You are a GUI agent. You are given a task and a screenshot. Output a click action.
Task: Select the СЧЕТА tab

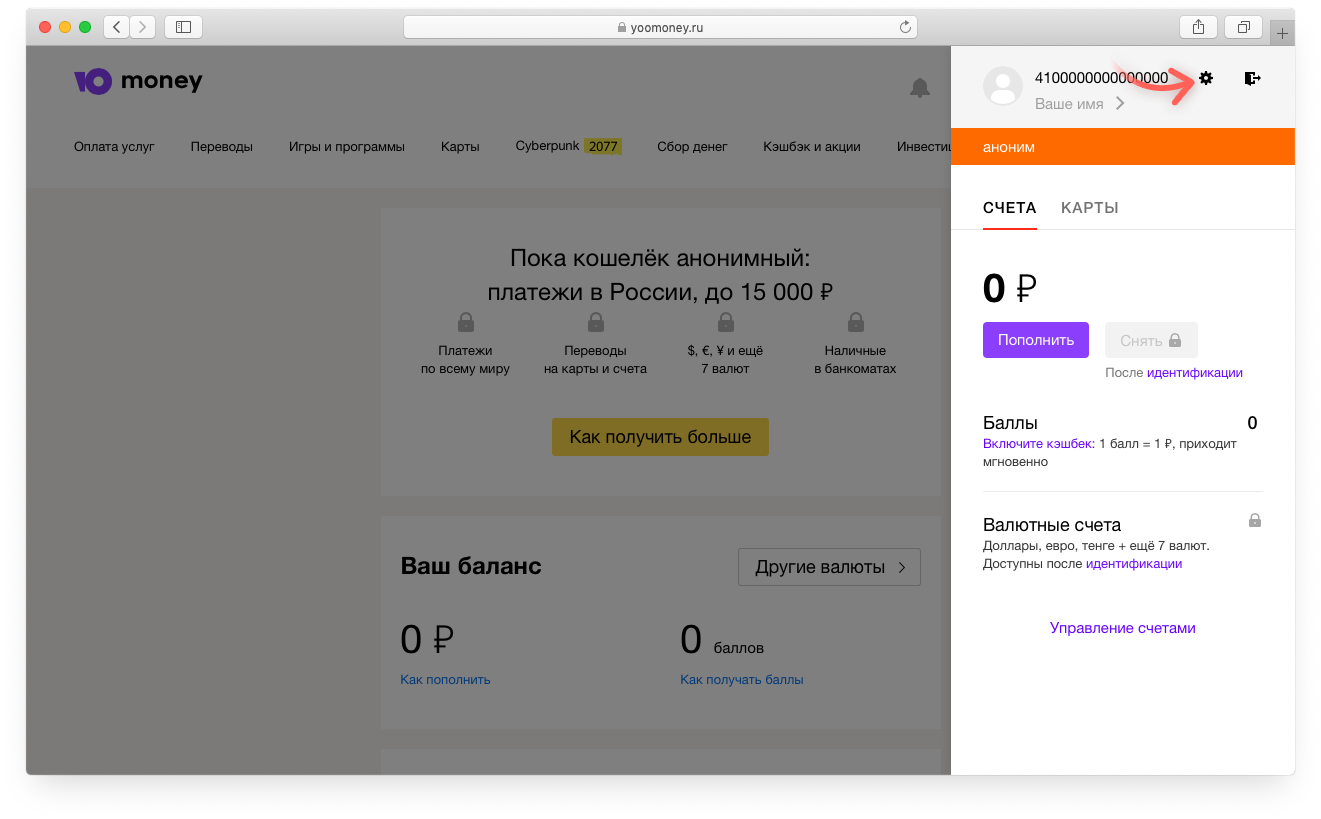(1009, 208)
